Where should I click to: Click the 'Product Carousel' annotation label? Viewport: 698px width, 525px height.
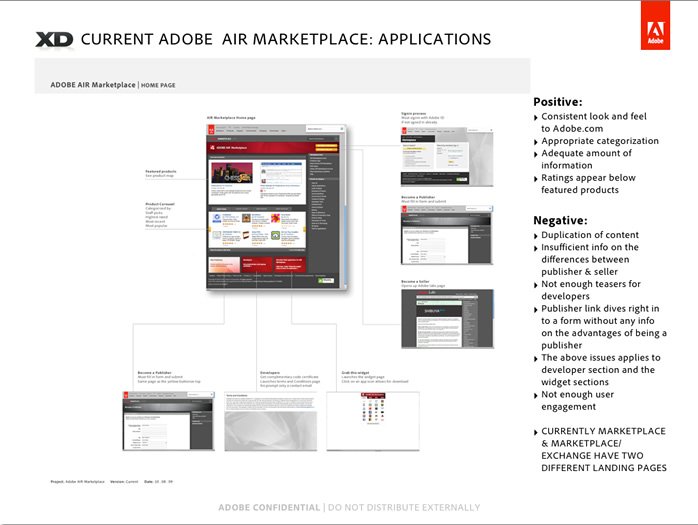click(160, 204)
